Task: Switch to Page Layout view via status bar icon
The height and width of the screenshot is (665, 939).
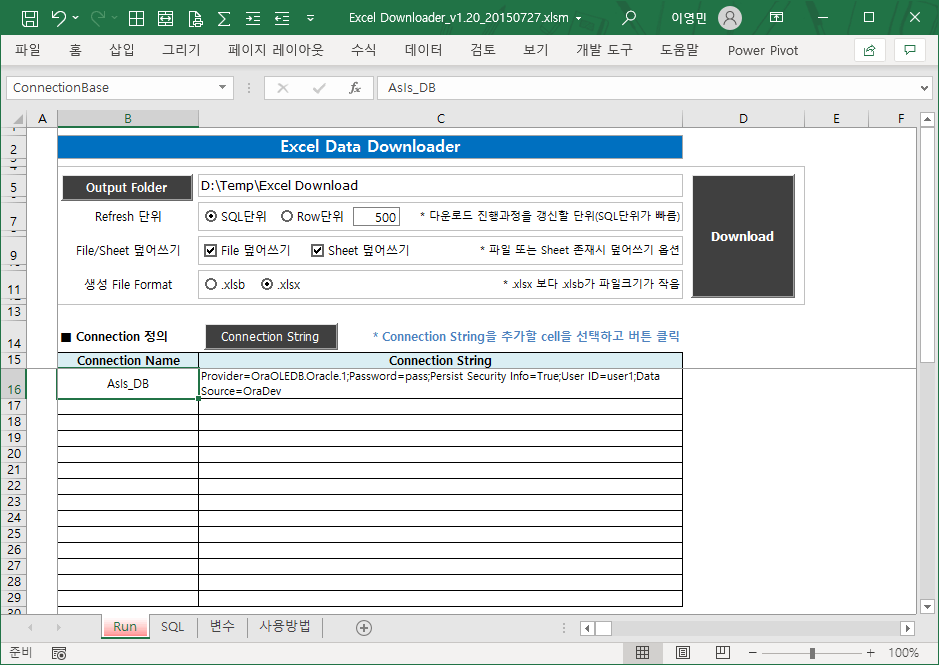Action: (682, 652)
